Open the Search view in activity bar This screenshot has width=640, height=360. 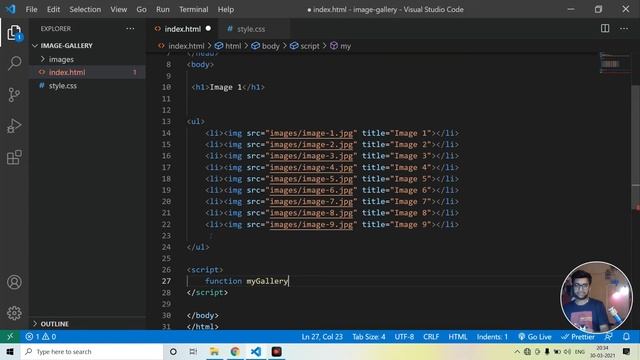14,63
